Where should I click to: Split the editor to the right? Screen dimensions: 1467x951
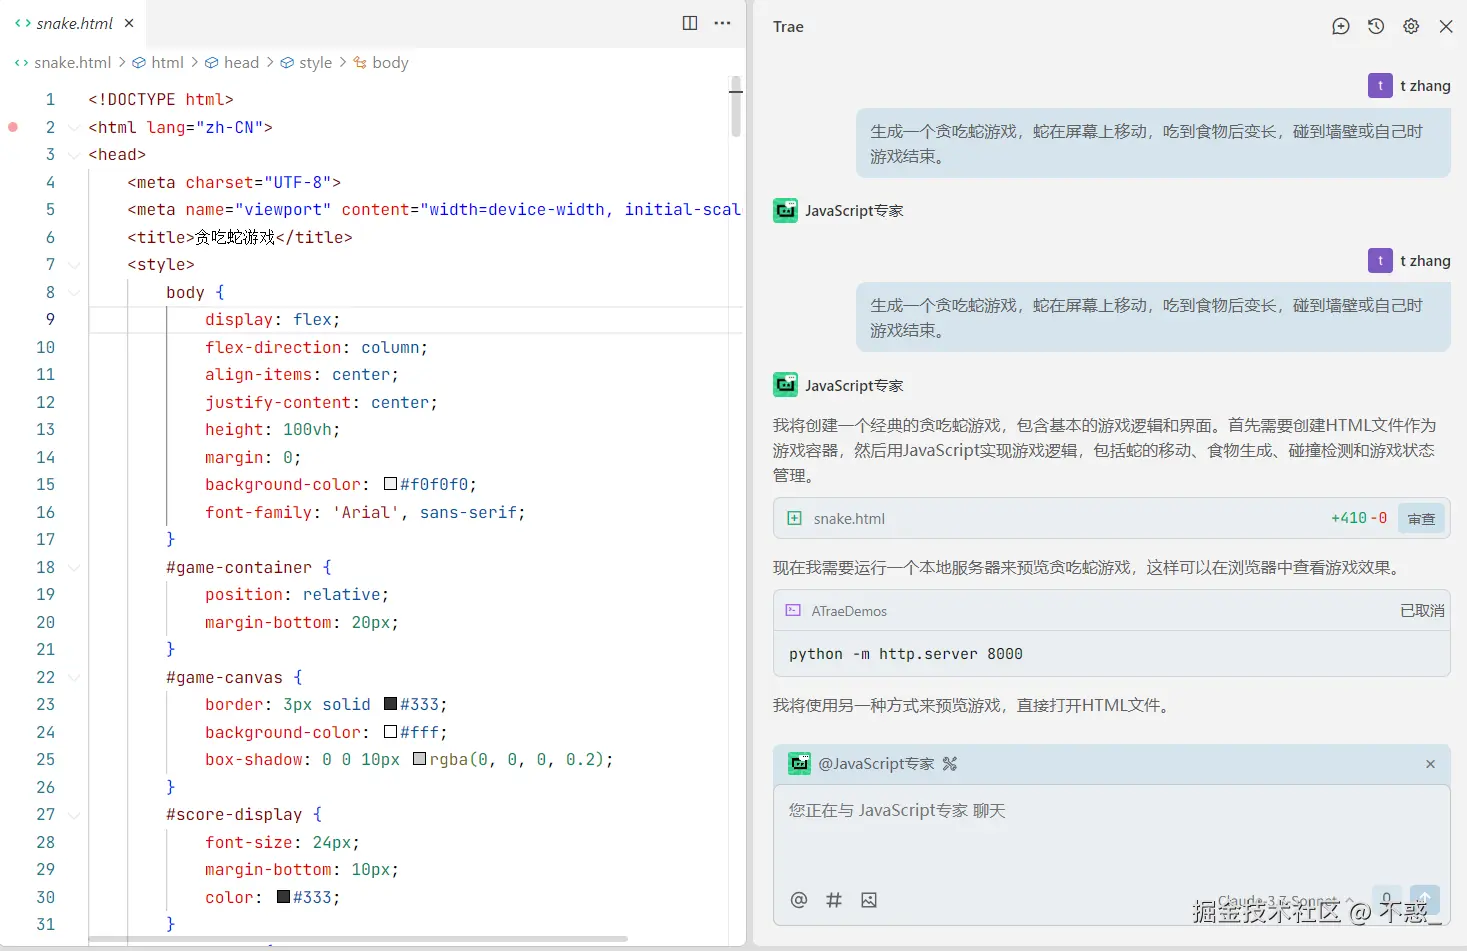690,23
